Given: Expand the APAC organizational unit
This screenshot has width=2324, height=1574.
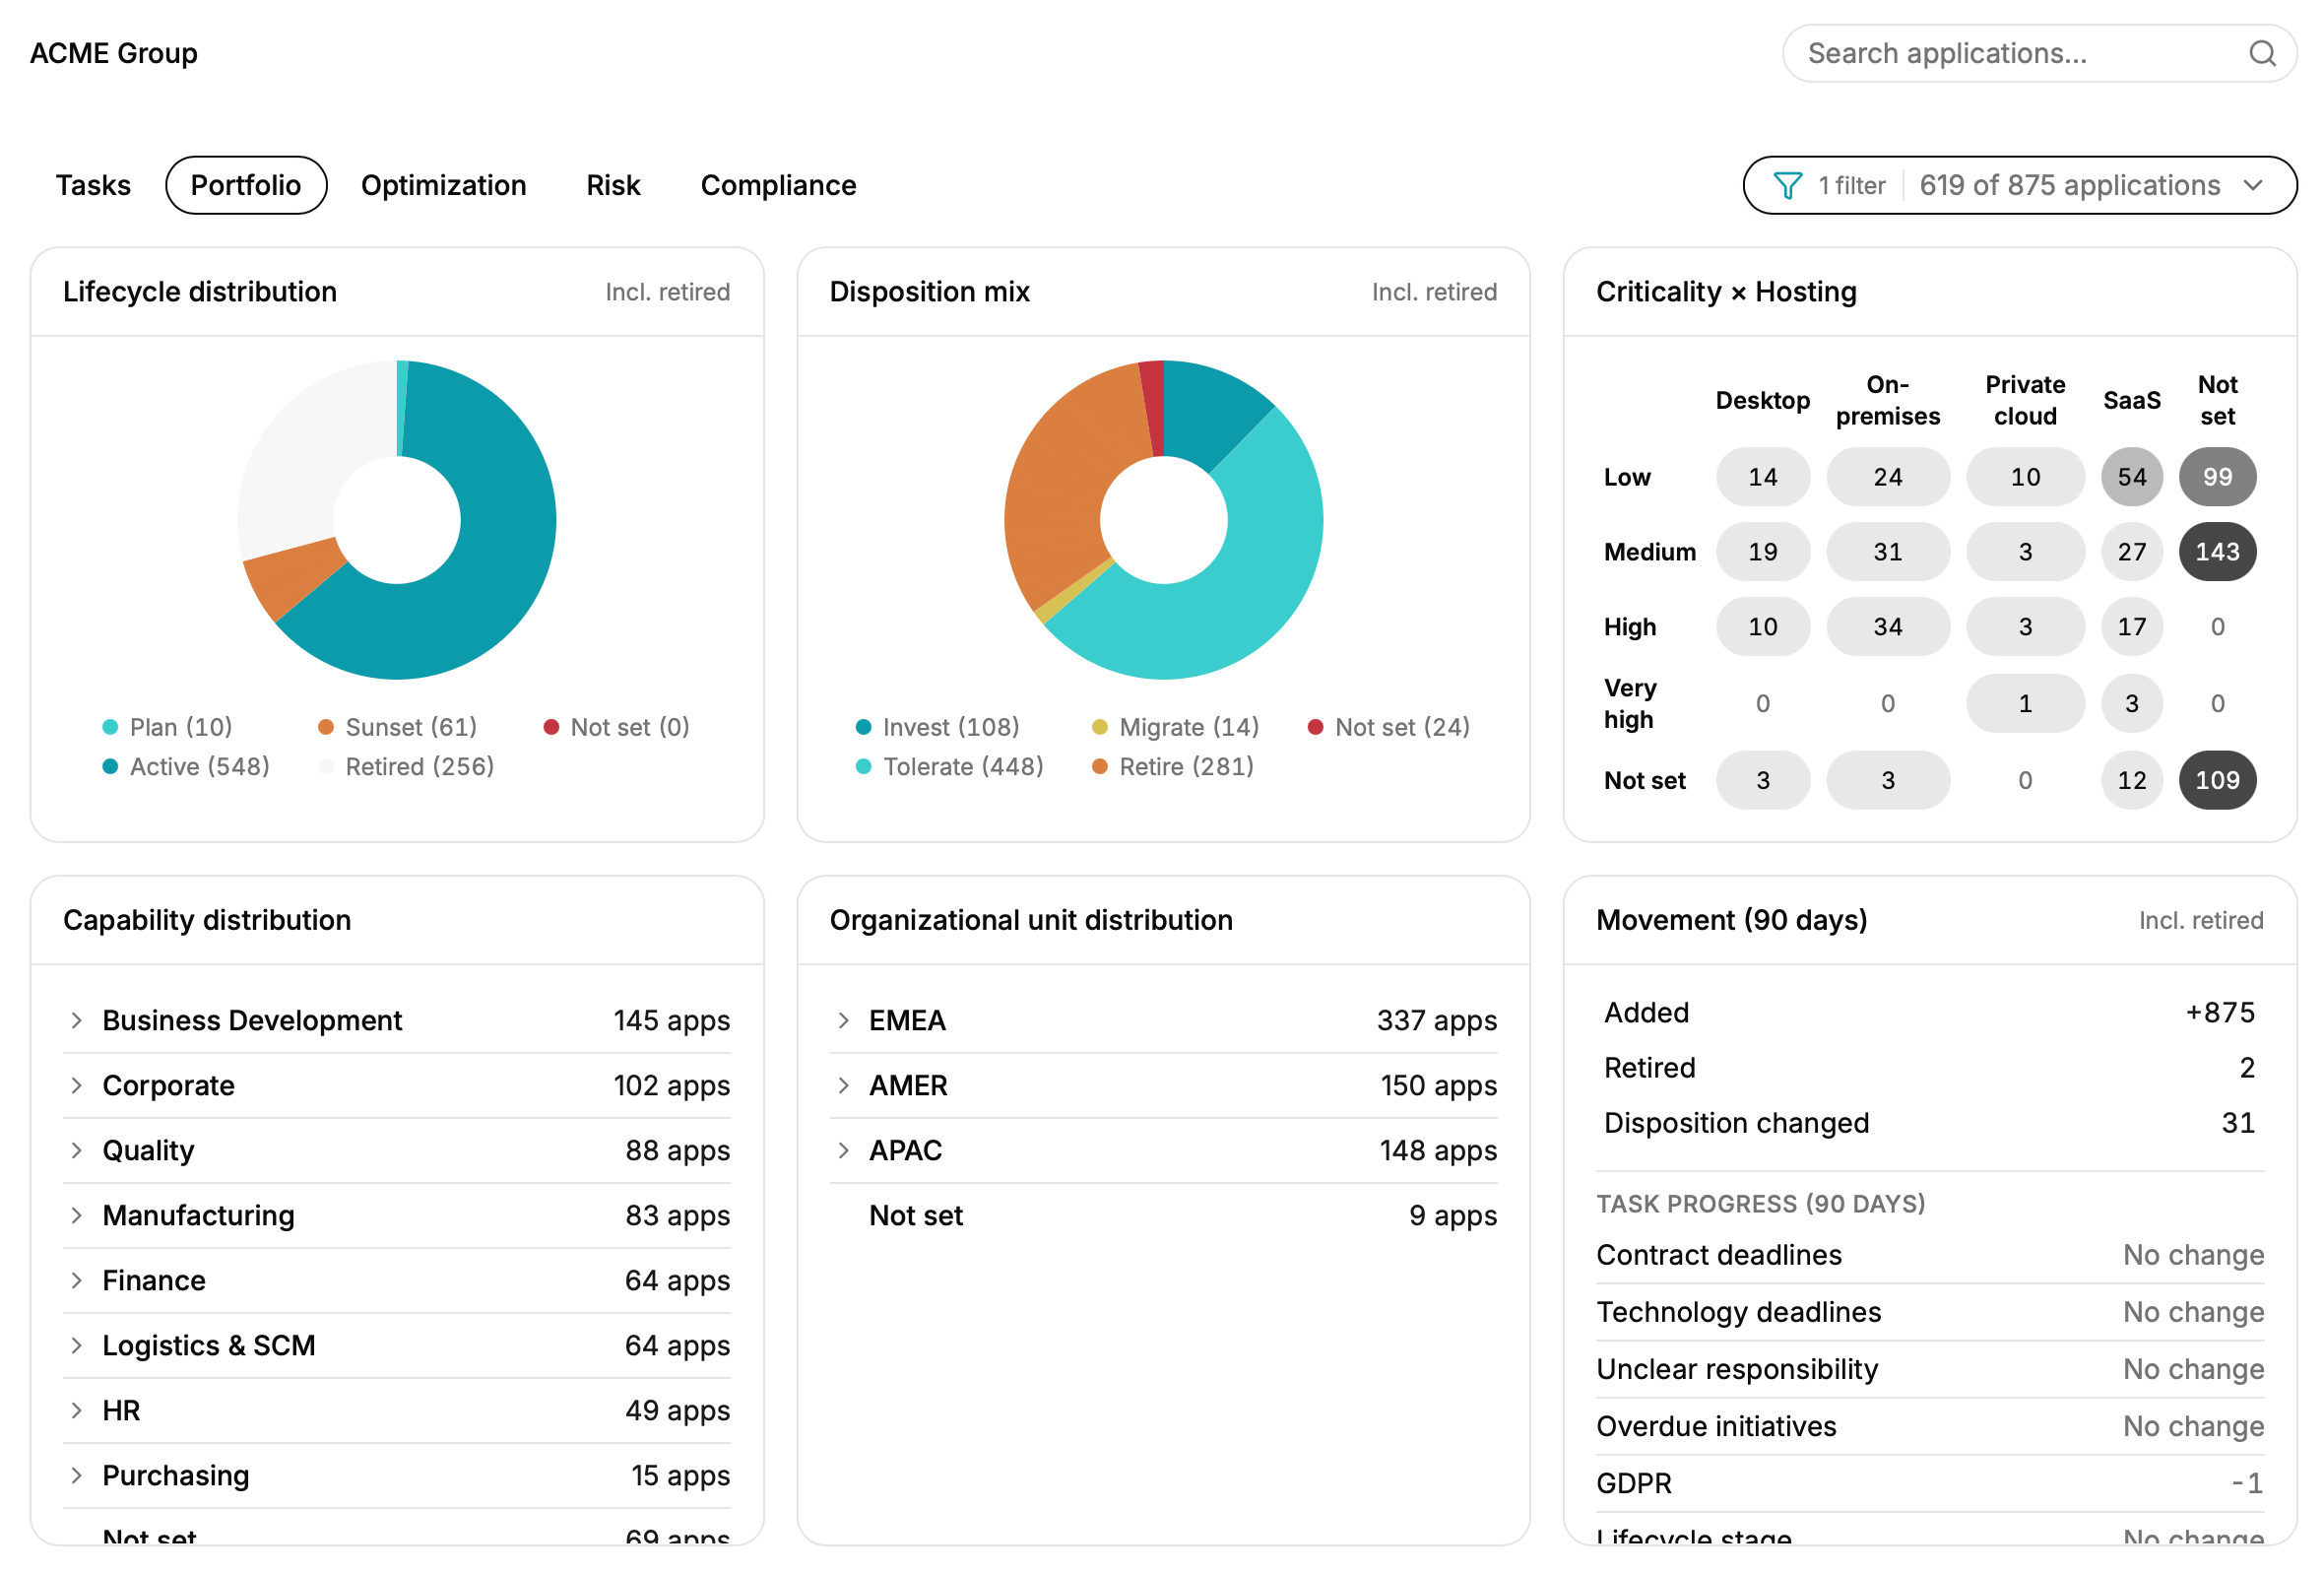Looking at the screenshot, I should pyautogui.click(x=1163, y=1150).
